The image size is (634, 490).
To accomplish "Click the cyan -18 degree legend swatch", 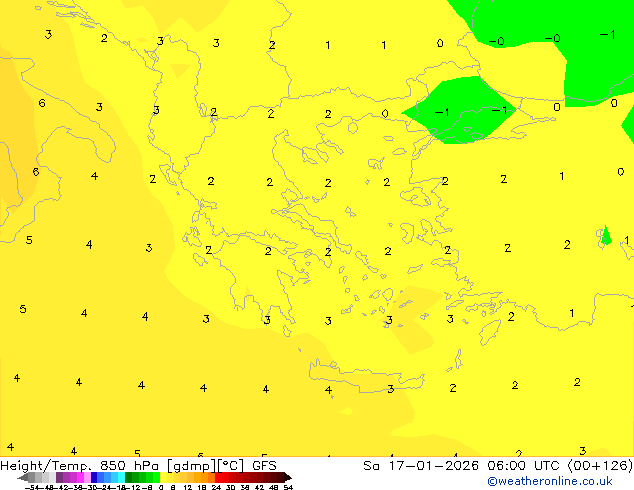I will [122, 477].
